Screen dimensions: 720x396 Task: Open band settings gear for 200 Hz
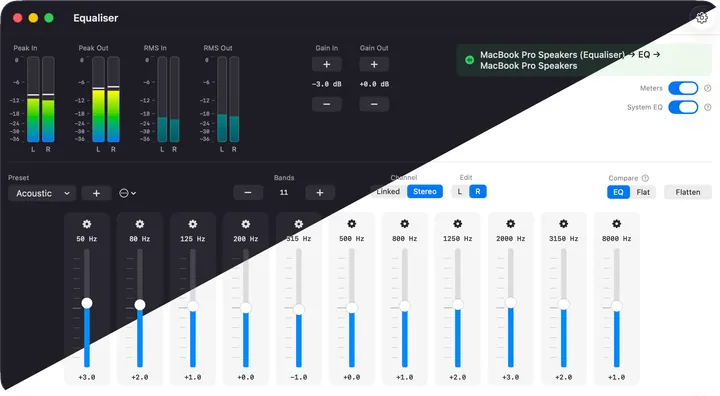246,224
